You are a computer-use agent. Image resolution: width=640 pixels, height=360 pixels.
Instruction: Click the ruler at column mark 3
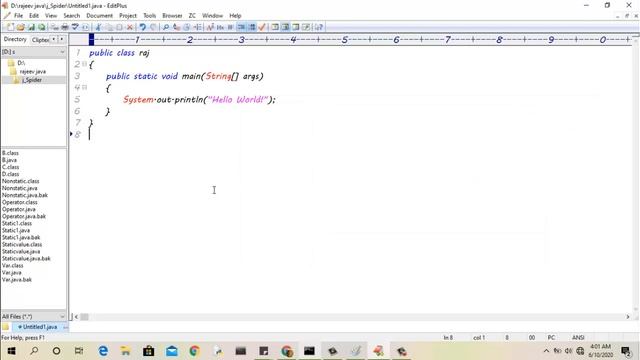coord(241,40)
